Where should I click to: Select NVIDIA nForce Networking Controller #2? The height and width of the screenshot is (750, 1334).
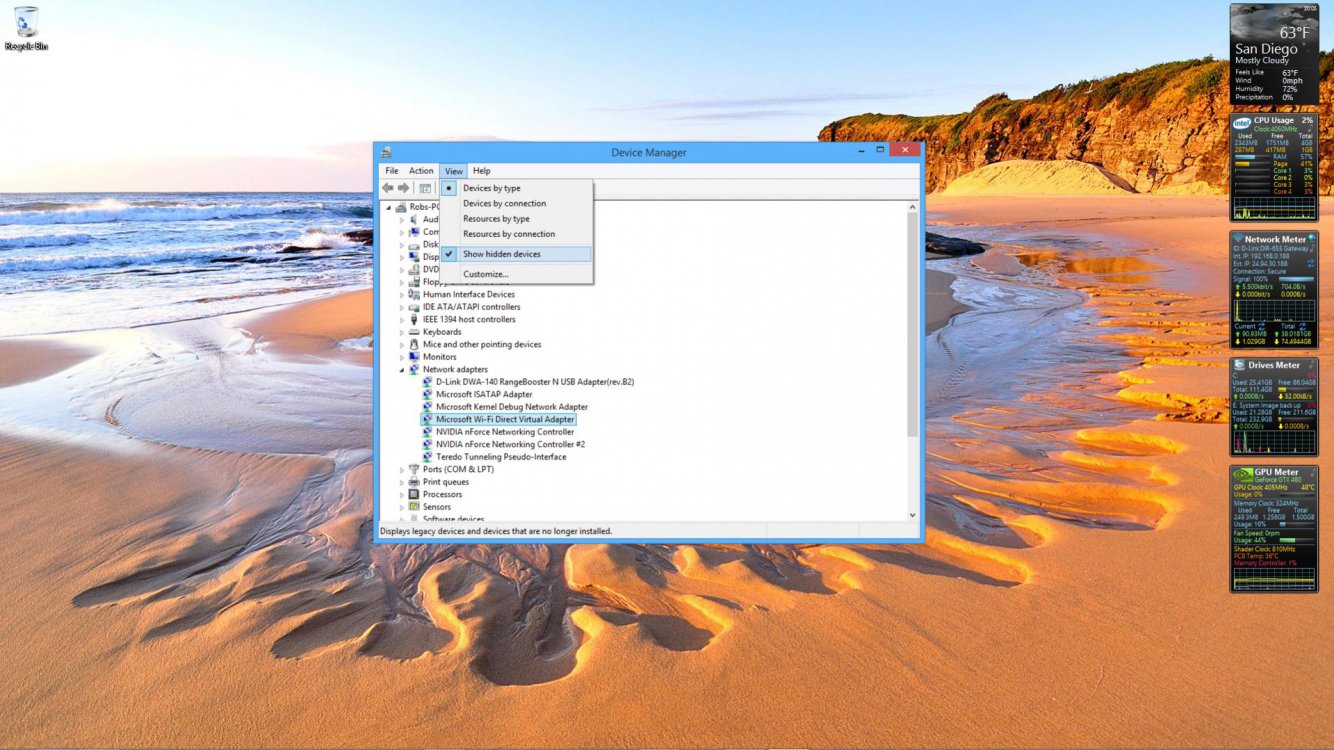(510, 444)
